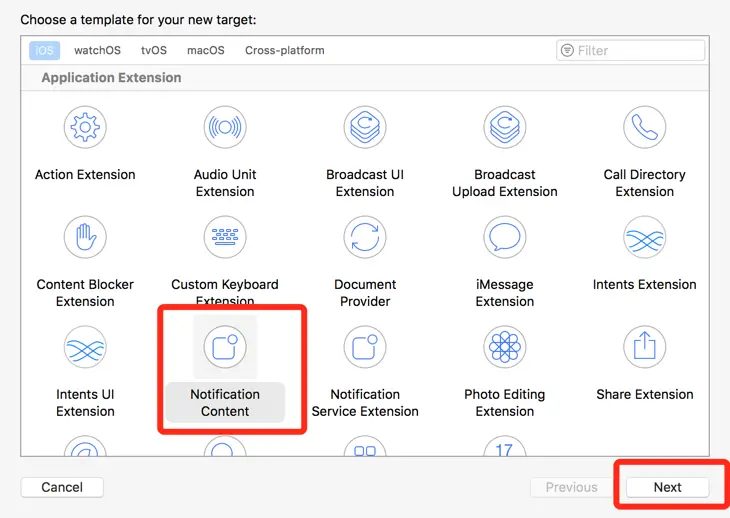Focus the Filter search field
This screenshot has width=730, height=518.
coord(630,50)
